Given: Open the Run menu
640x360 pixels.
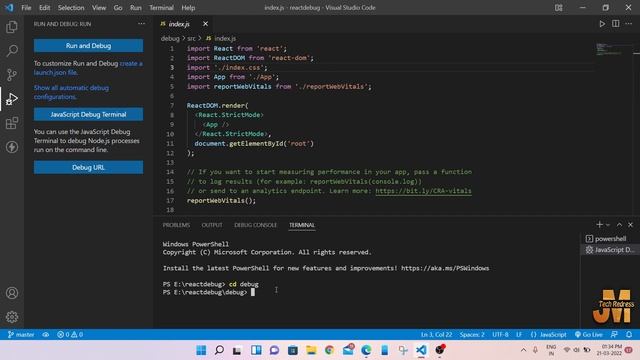Looking at the screenshot, I should [x=136, y=7].
